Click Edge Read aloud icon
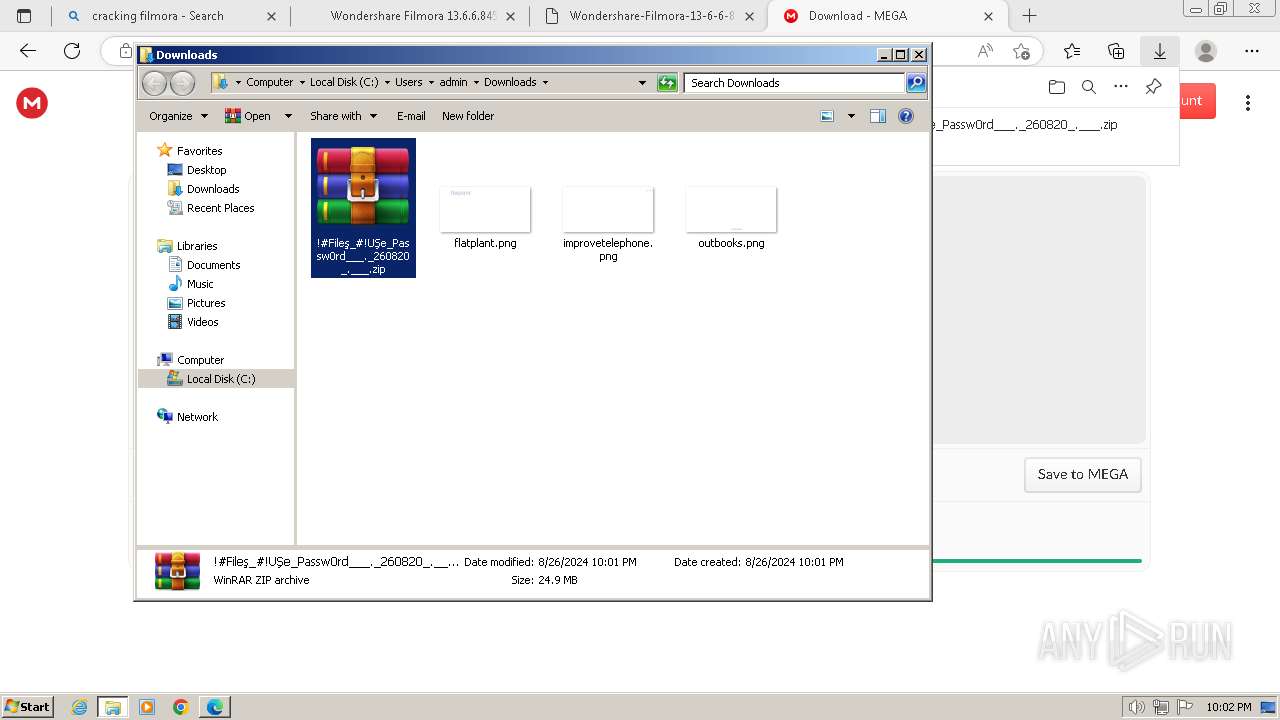The height and width of the screenshot is (720, 1280). tap(985, 51)
